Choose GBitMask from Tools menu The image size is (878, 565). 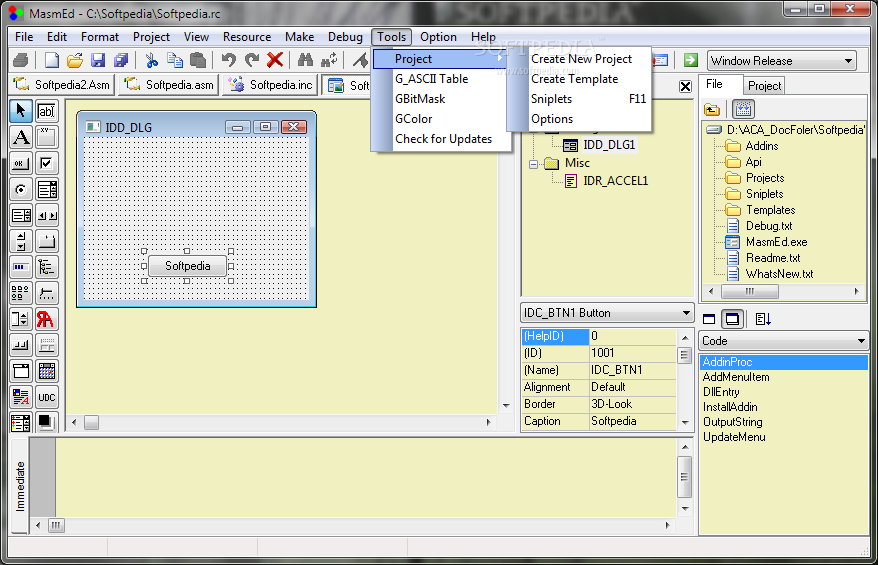pyautogui.click(x=420, y=99)
